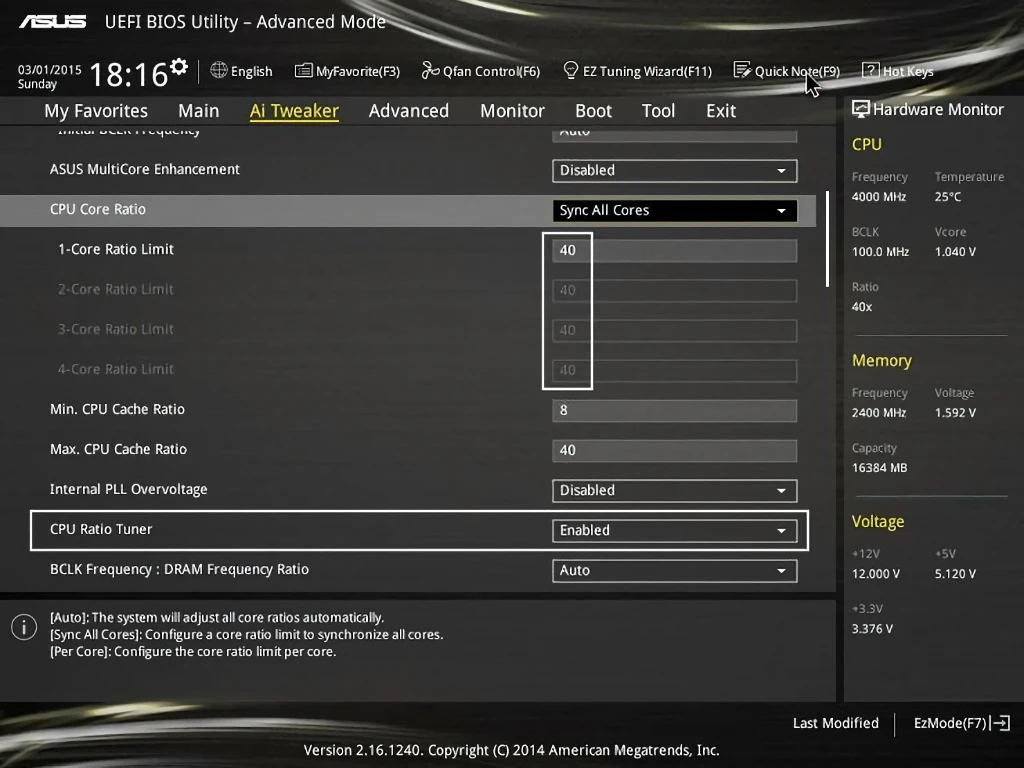Click the BCLK 100.0 MHz value
This screenshot has height=768, width=1024.
(x=880, y=251)
